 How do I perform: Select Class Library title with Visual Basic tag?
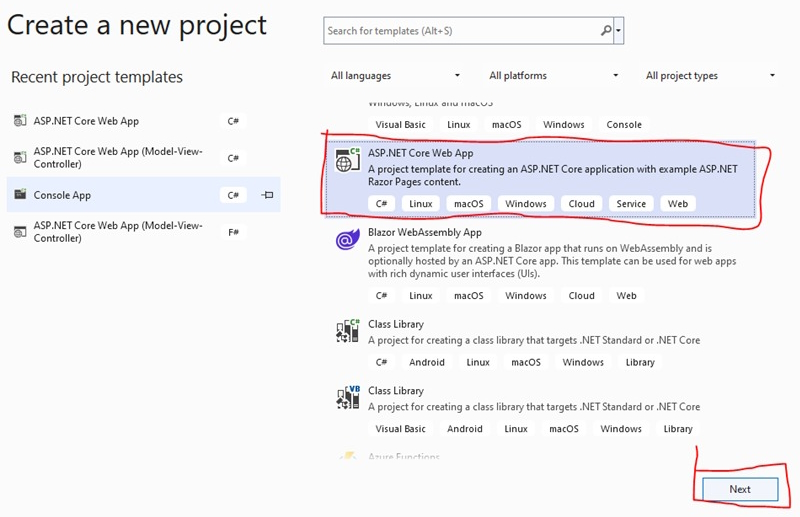[x=396, y=391]
